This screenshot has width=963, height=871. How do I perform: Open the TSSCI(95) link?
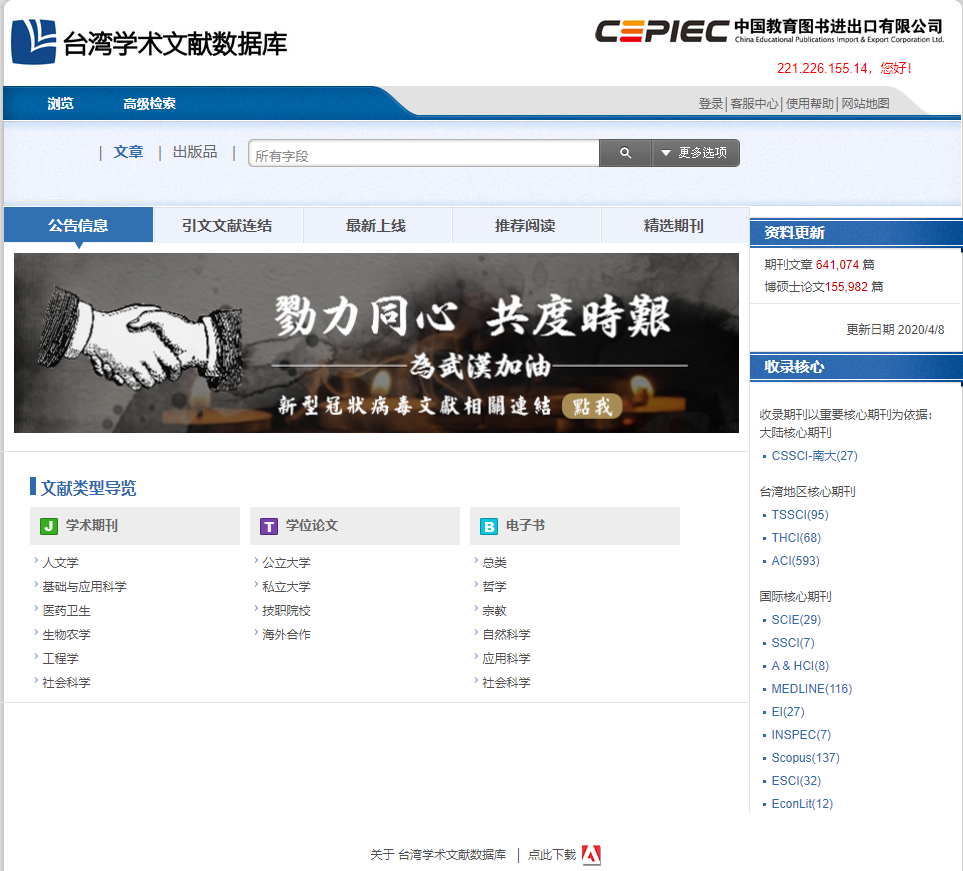(800, 515)
